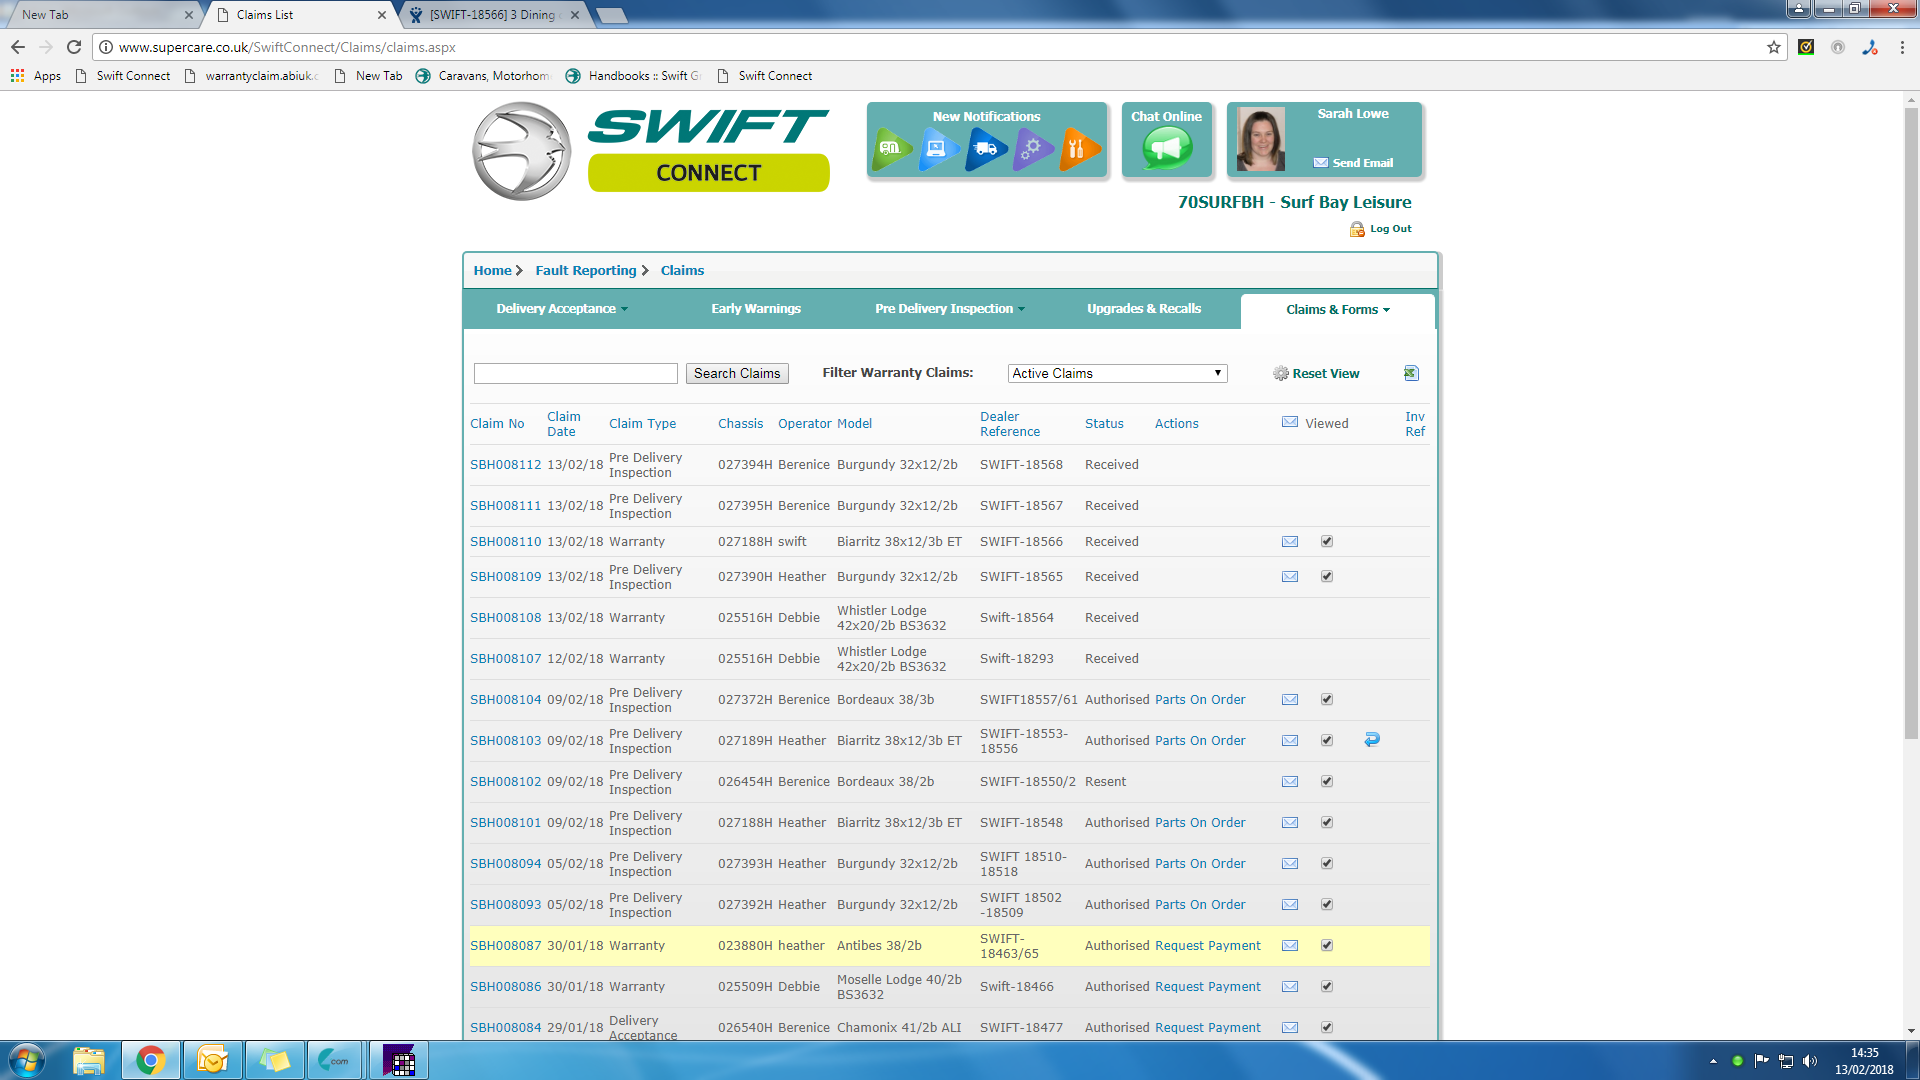Open the Early Warnings tab
The width and height of the screenshot is (1920, 1080).
pos(756,309)
